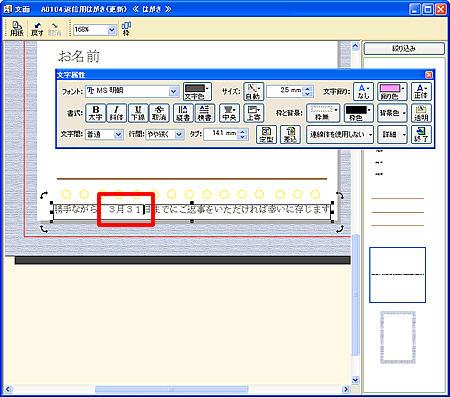The image size is (450, 398).
Task: Toggle 太字 bold formatting
Action: coord(96,113)
